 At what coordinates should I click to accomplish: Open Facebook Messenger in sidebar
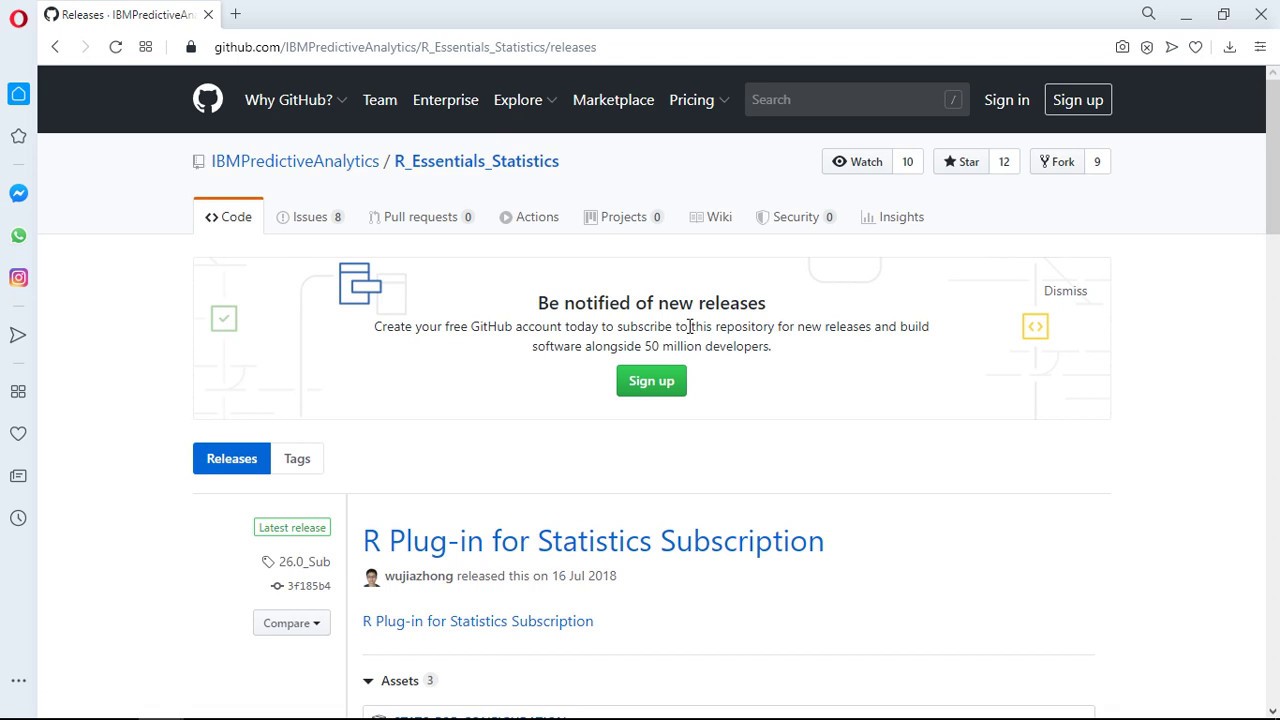[x=18, y=193]
